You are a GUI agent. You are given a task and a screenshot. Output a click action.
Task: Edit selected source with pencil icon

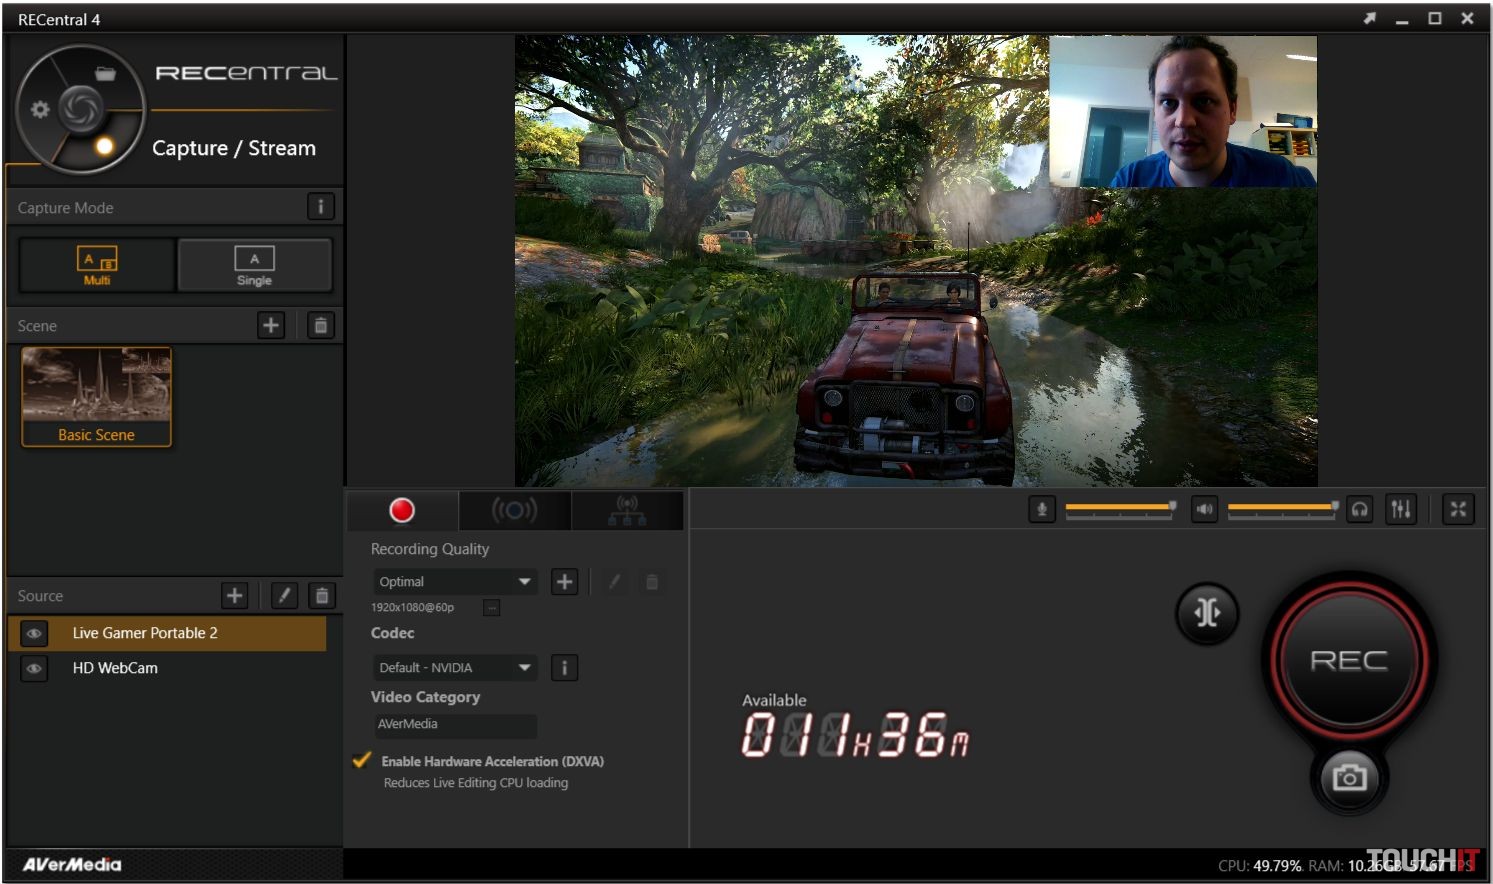point(284,596)
